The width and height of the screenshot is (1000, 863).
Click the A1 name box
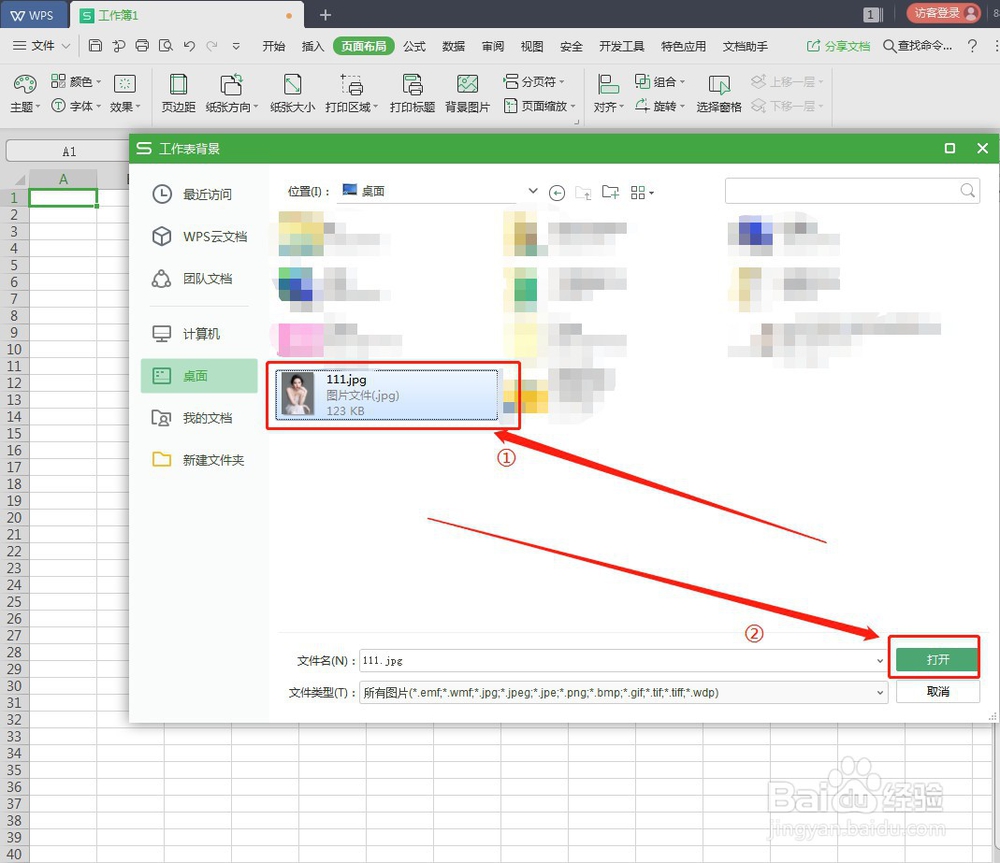tap(69, 151)
